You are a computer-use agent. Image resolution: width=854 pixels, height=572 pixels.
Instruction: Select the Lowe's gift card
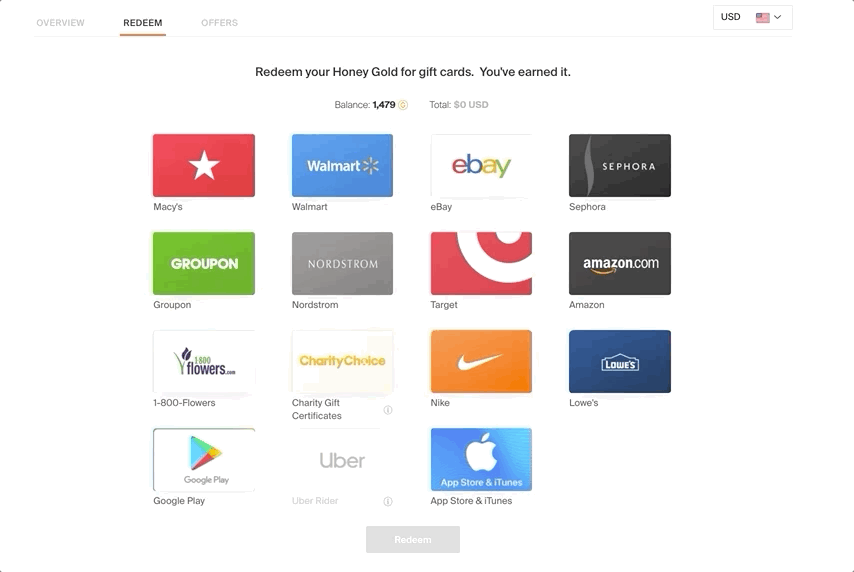(x=620, y=362)
